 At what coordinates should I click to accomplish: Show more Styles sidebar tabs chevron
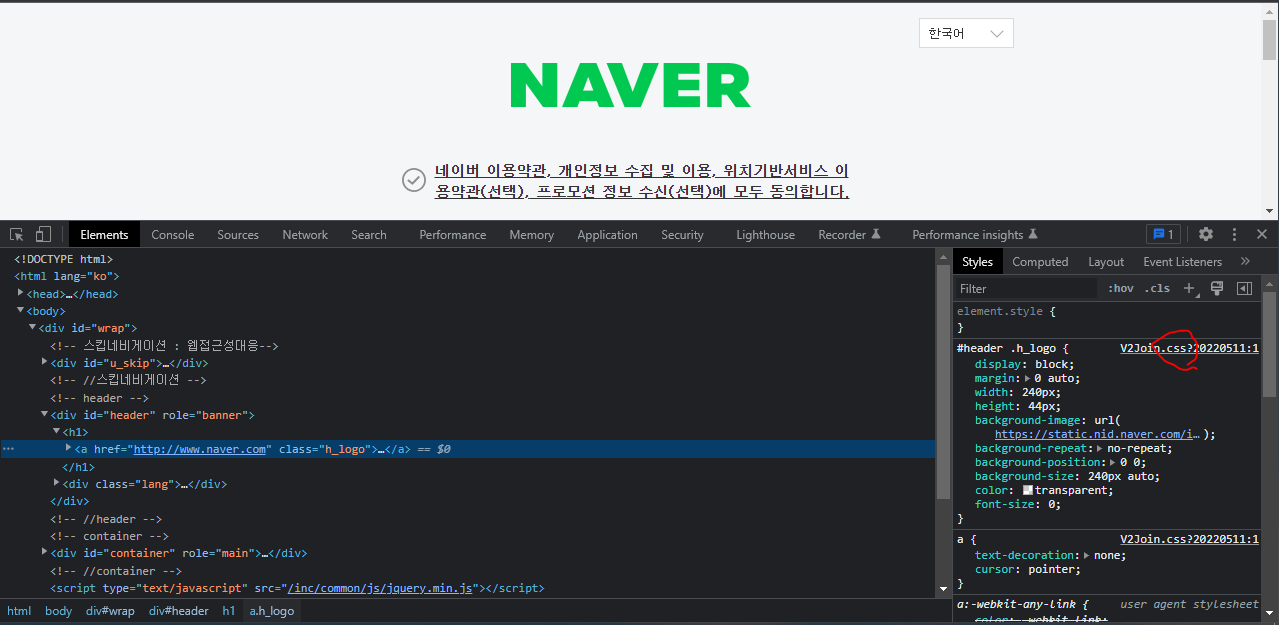pos(1245,261)
